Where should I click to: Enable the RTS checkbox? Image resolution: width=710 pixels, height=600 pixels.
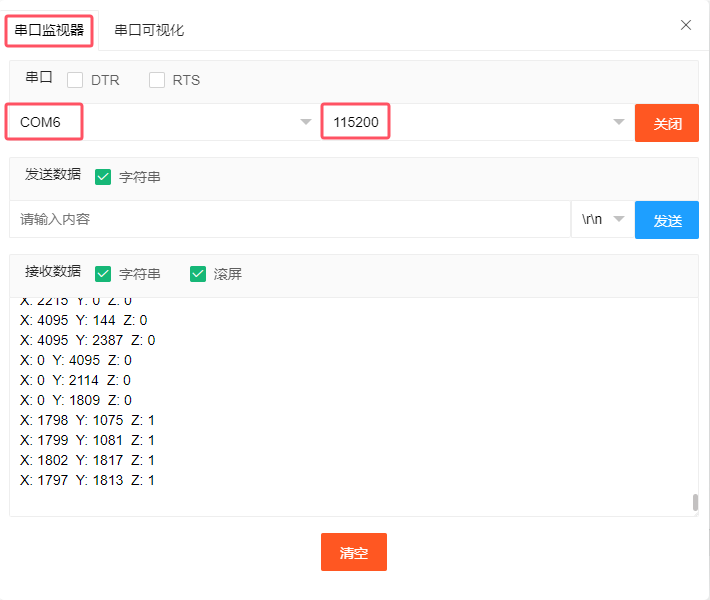(x=157, y=80)
